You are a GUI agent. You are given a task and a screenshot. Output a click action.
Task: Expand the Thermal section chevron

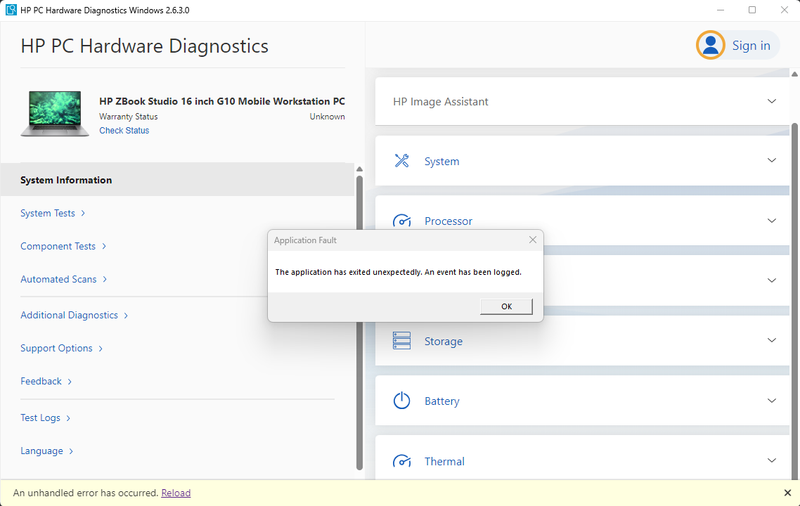tap(771, 461)
